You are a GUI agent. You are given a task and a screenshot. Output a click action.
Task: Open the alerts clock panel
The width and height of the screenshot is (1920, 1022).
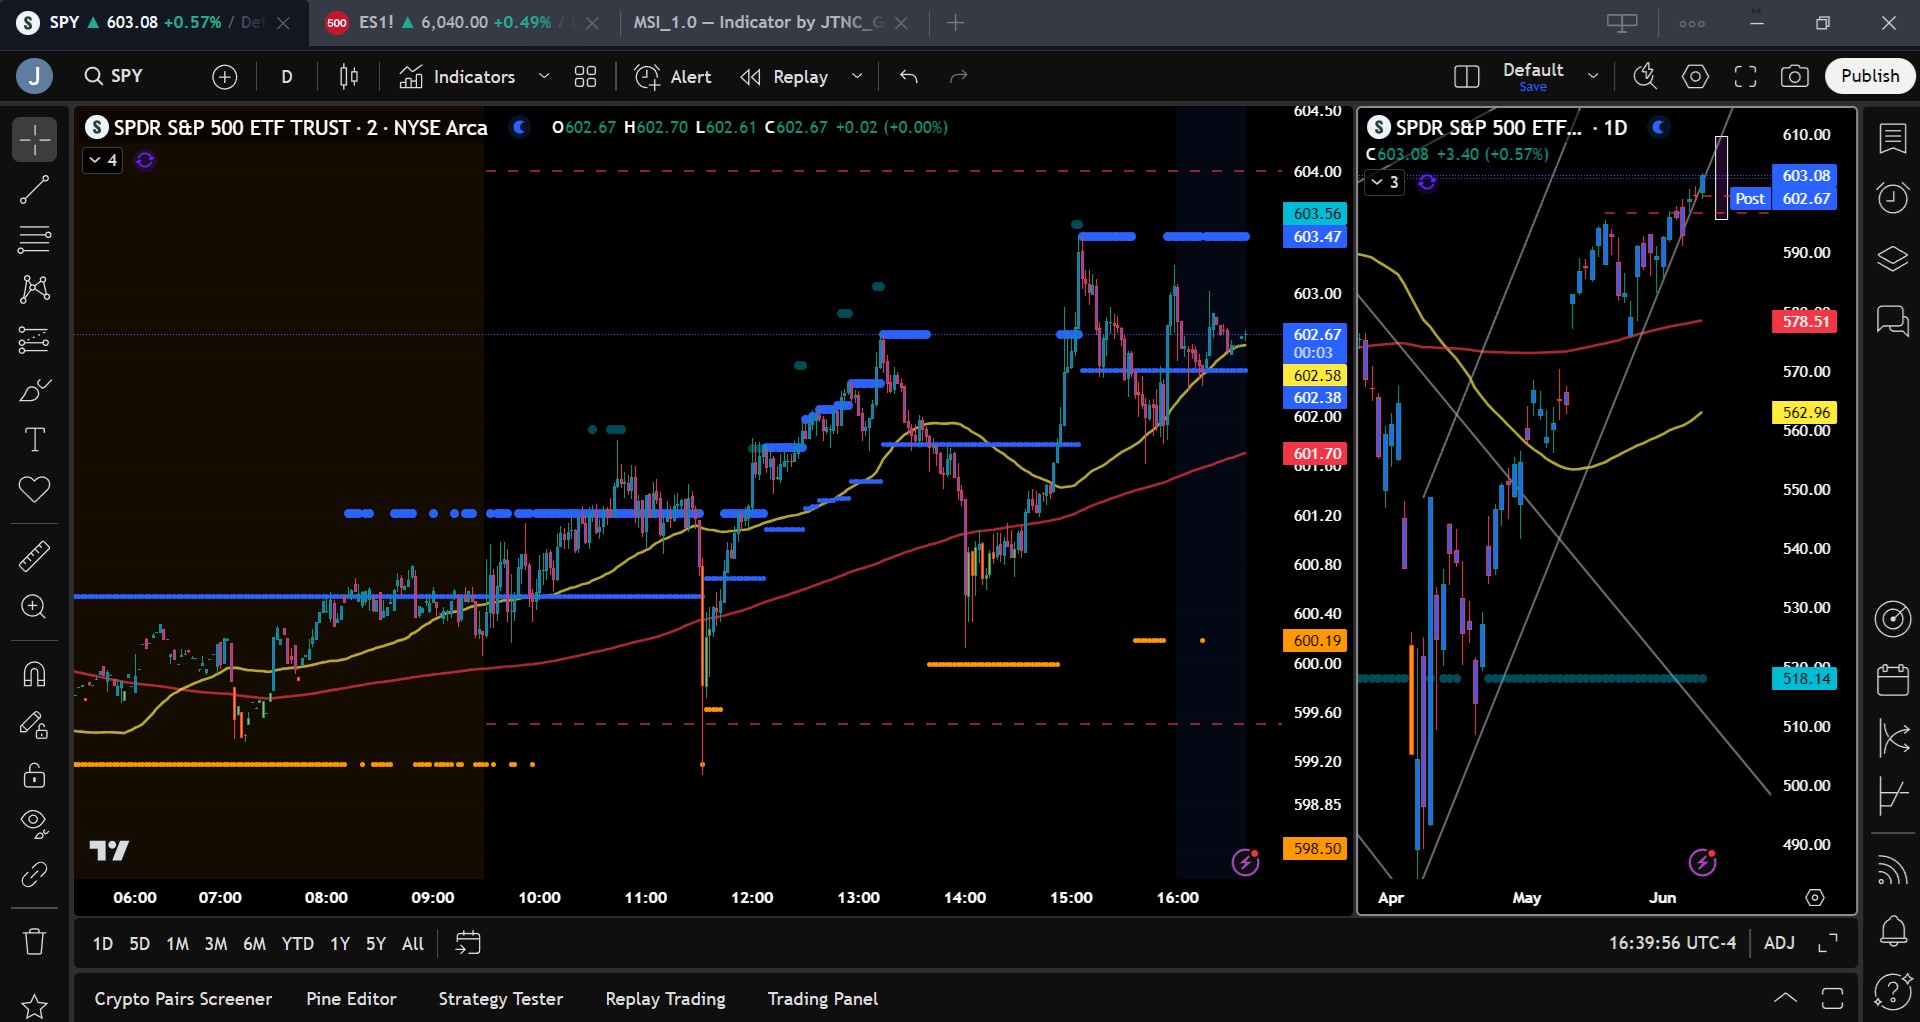[1892, 198]
